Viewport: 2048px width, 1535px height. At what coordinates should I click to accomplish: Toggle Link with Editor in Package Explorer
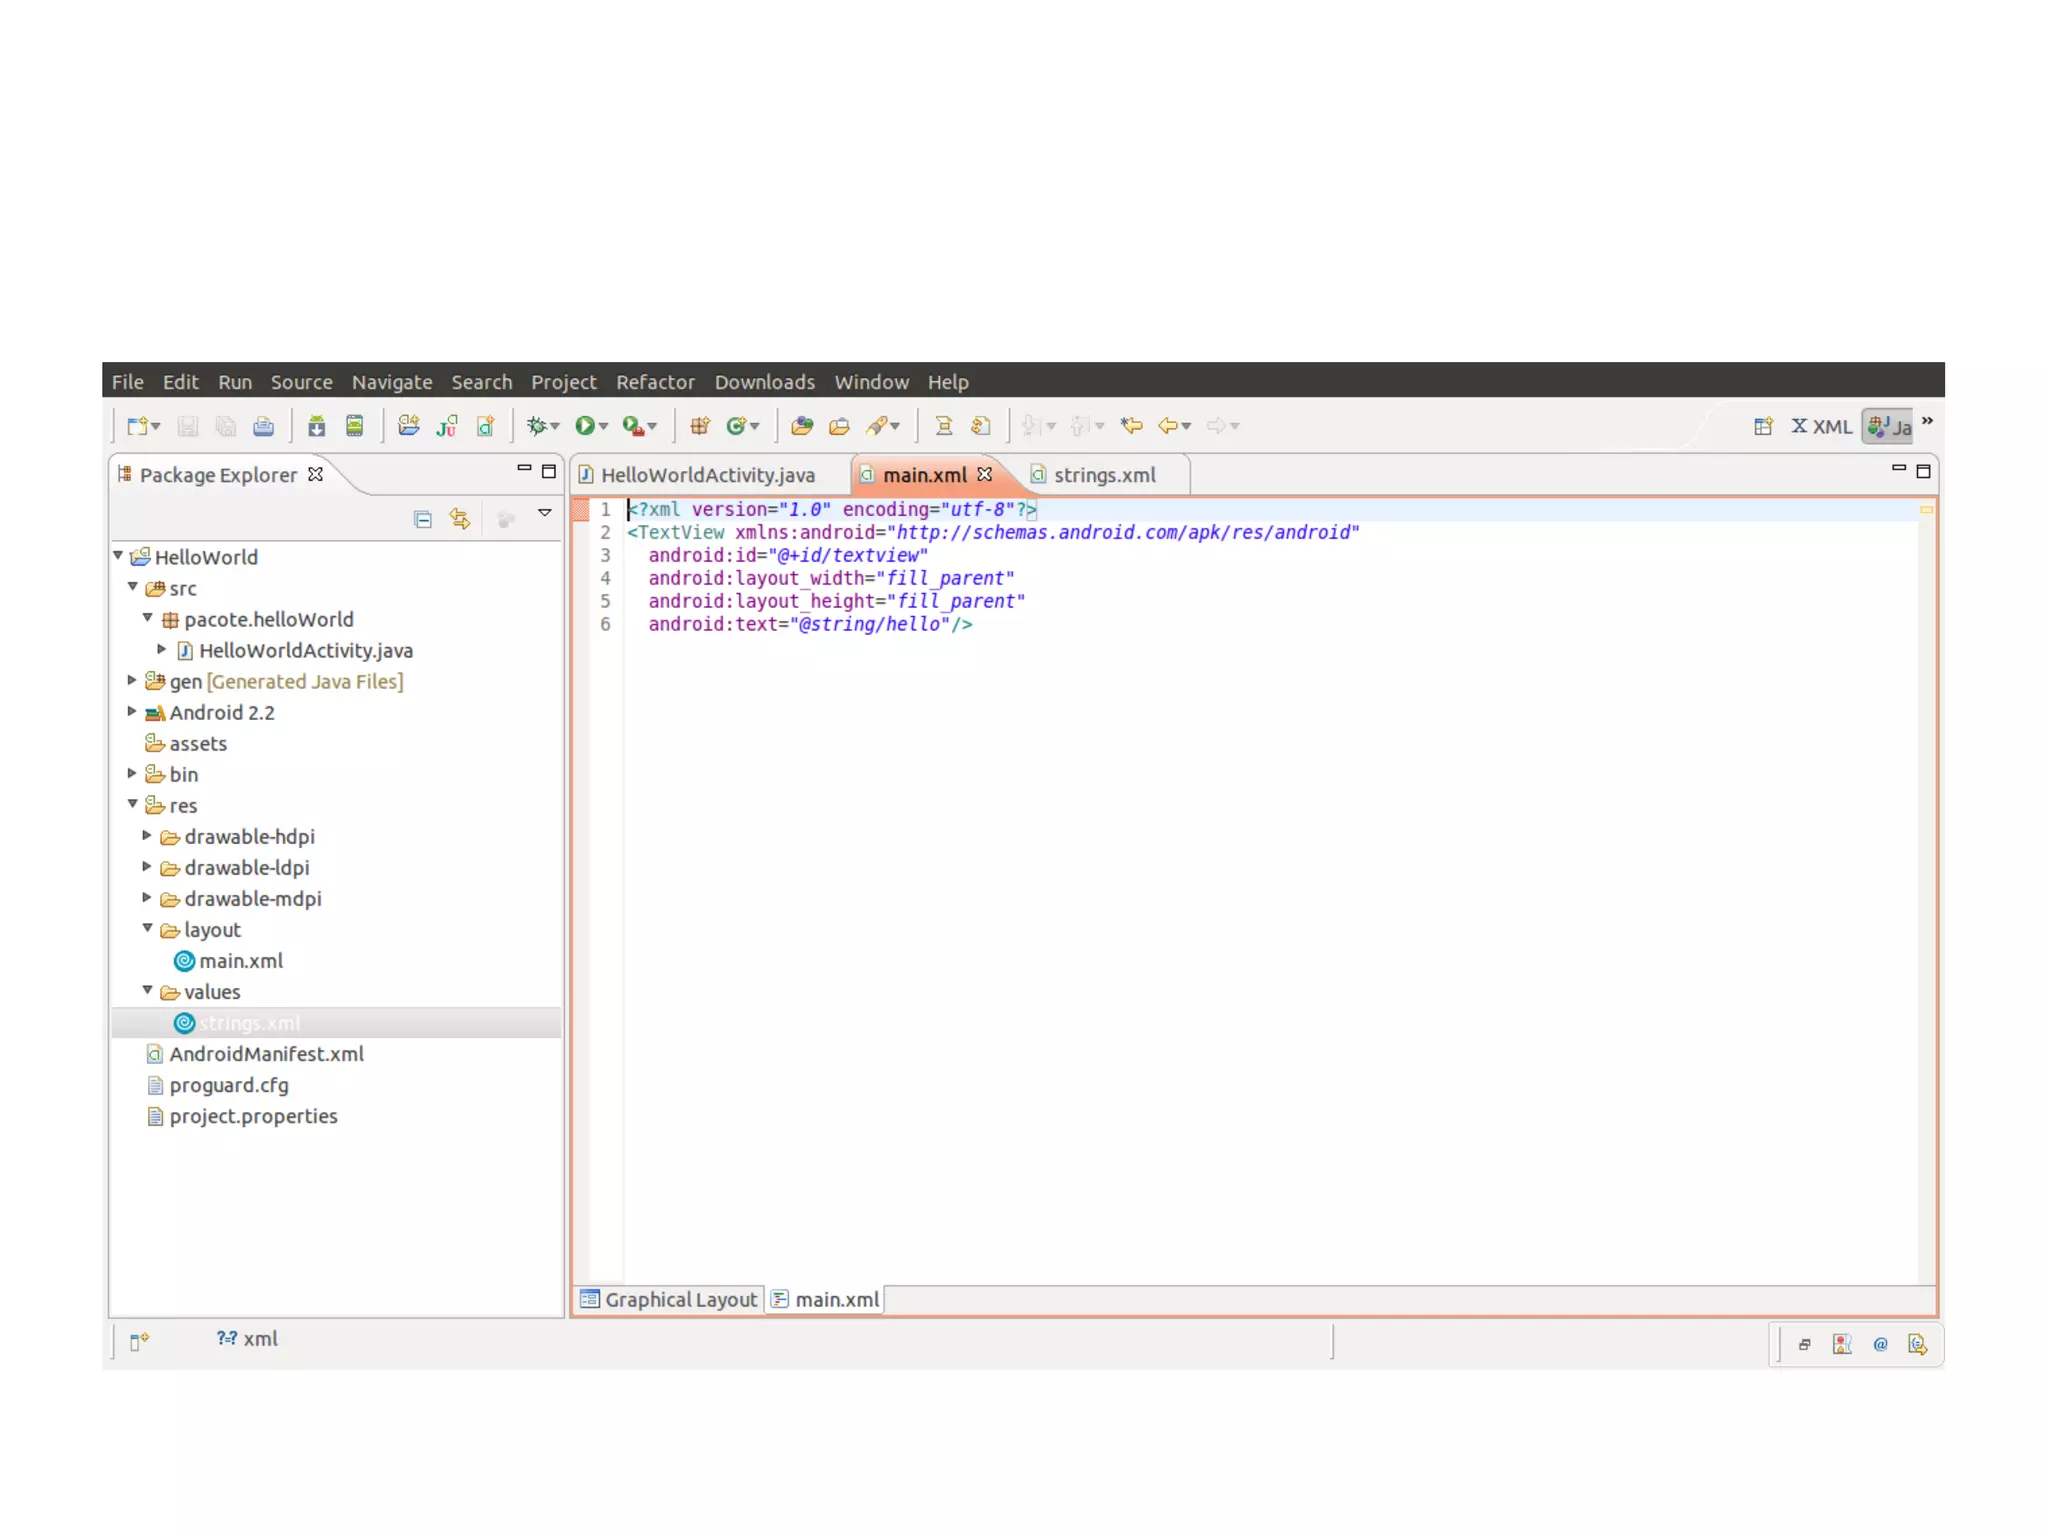tap(459, 519)
